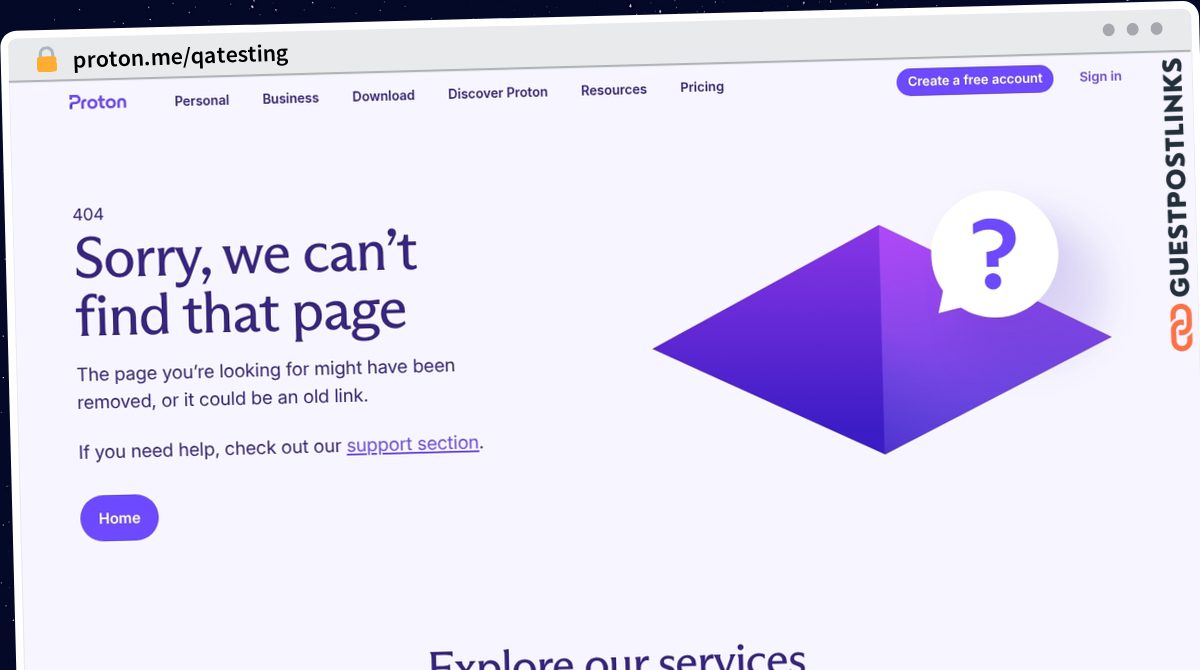Image resolution: width=1200 pixels, height=670 pixels.
Task: Open the Personal menu
Action: point(202,100)
